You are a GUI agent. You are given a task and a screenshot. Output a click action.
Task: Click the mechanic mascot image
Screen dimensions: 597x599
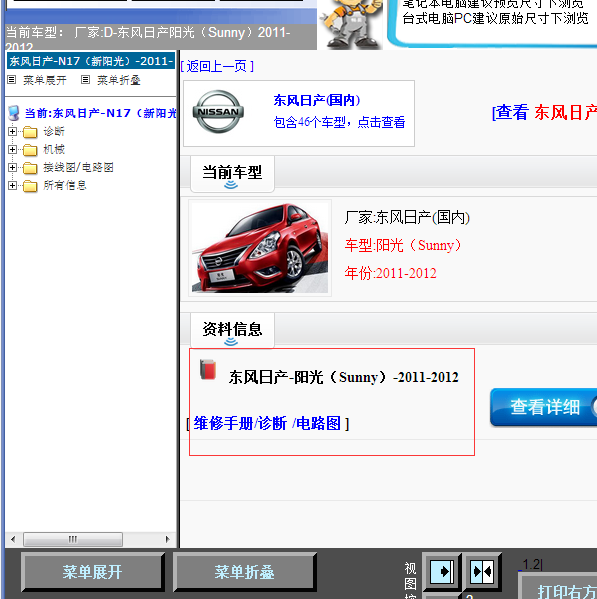pos(351,24)
